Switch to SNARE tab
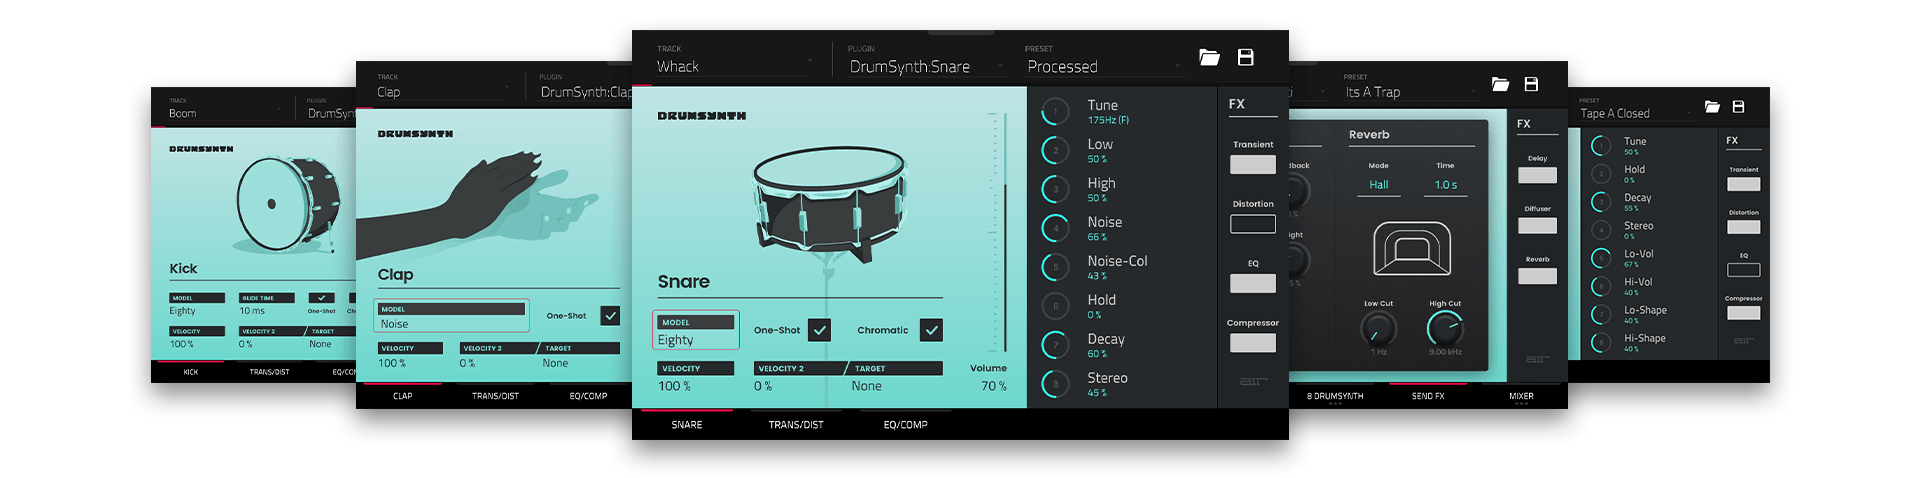 click(686, 425)
